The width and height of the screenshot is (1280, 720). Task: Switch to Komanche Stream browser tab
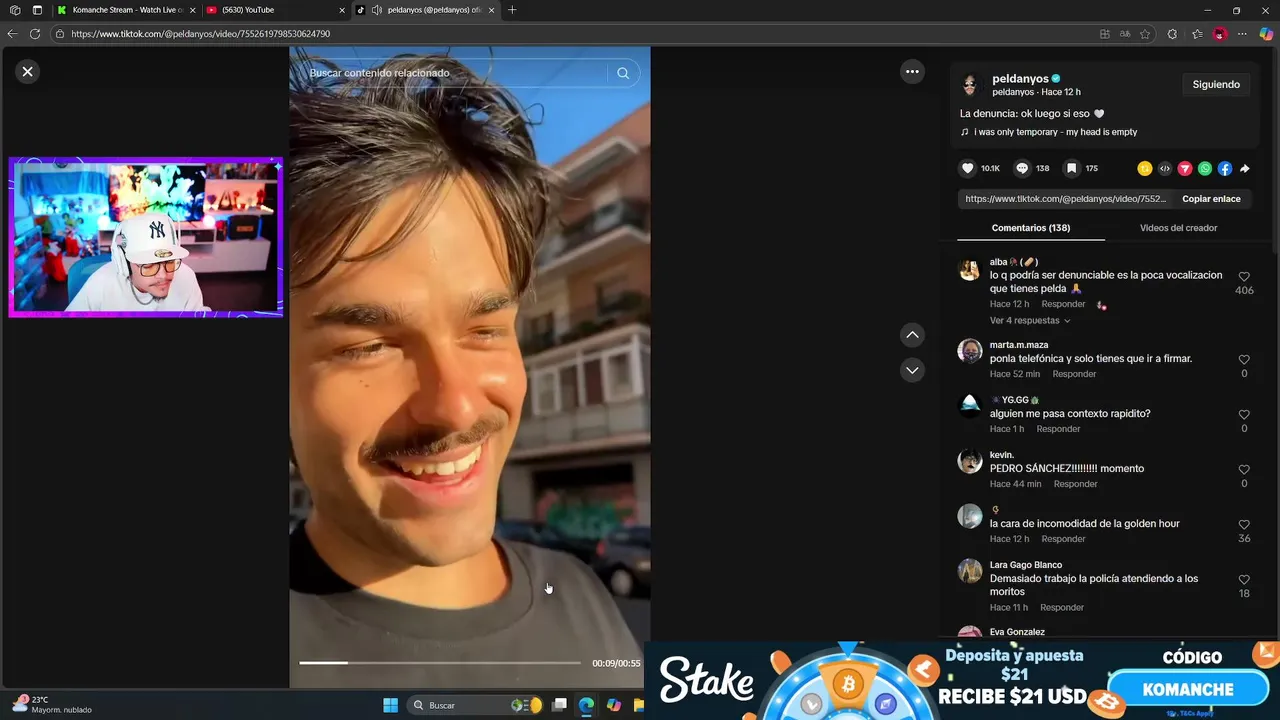[x=126, y=10]
